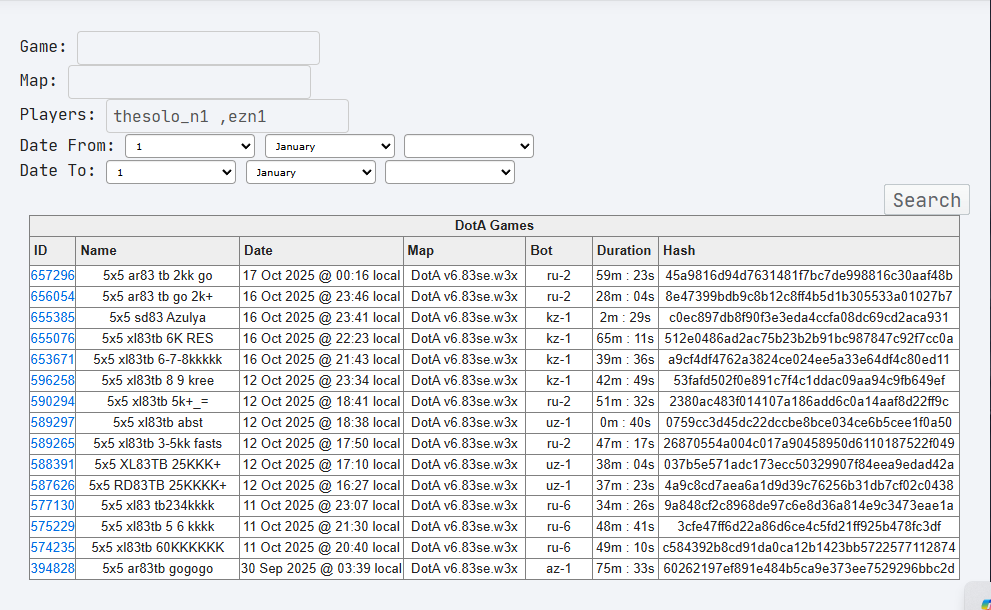Open the Date To day dropdown
The height and width of the screenshot is (610, 991).
171,172
